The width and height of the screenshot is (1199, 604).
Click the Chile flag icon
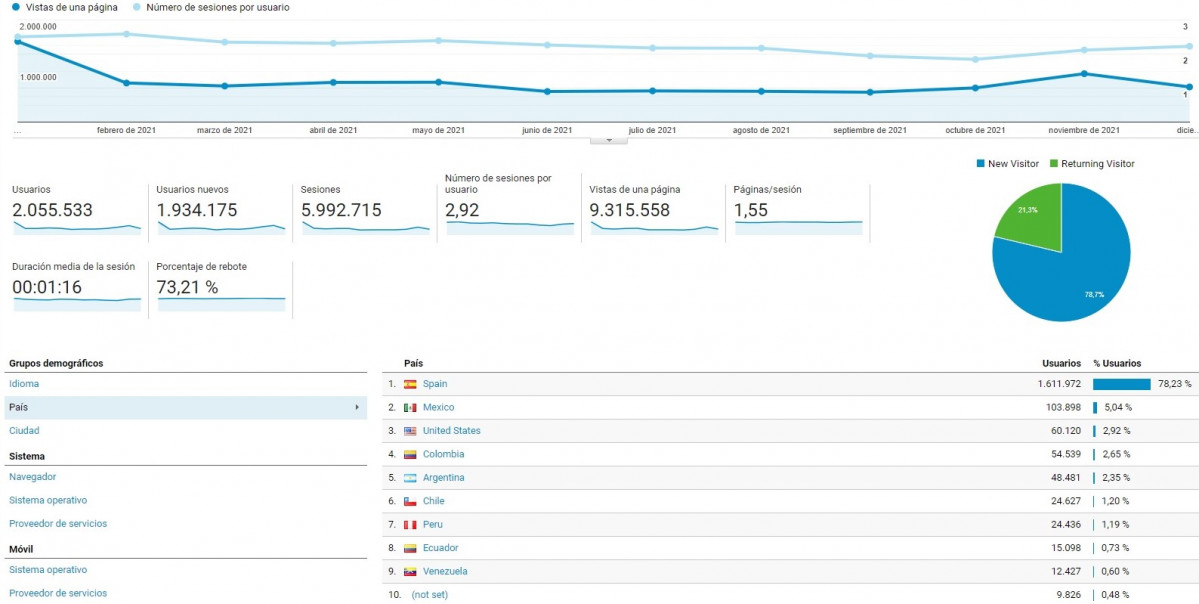[x=410, y=502]
